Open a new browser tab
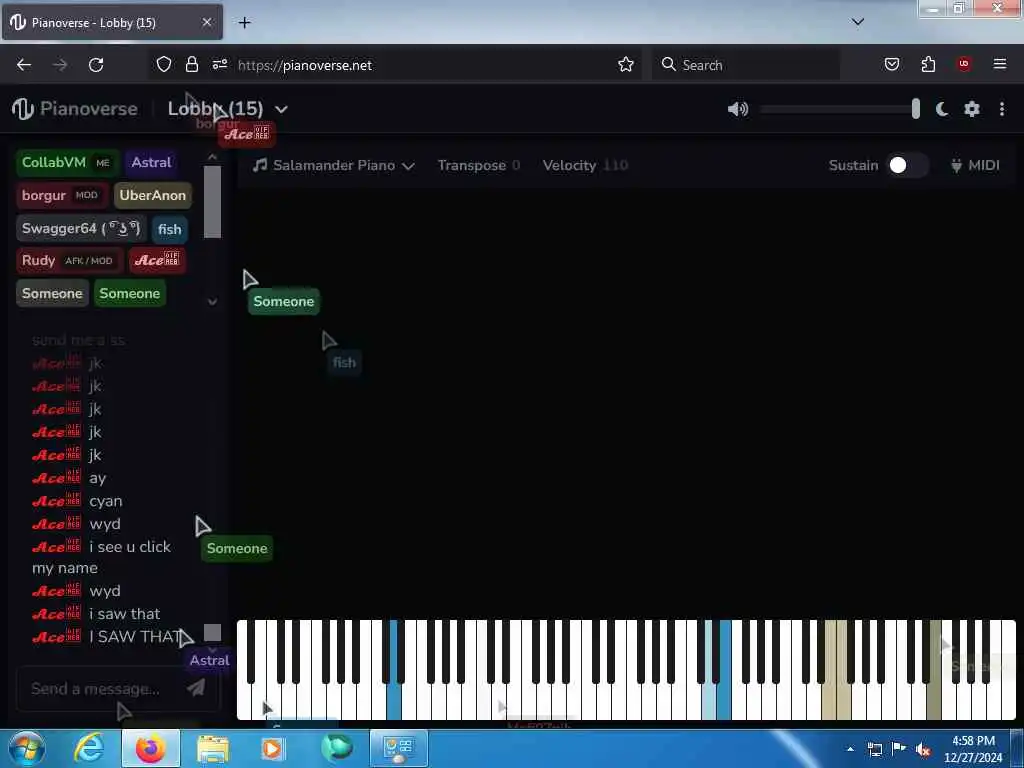The height and width of the screenshot is (768, 1024). (x=244, y=23)
